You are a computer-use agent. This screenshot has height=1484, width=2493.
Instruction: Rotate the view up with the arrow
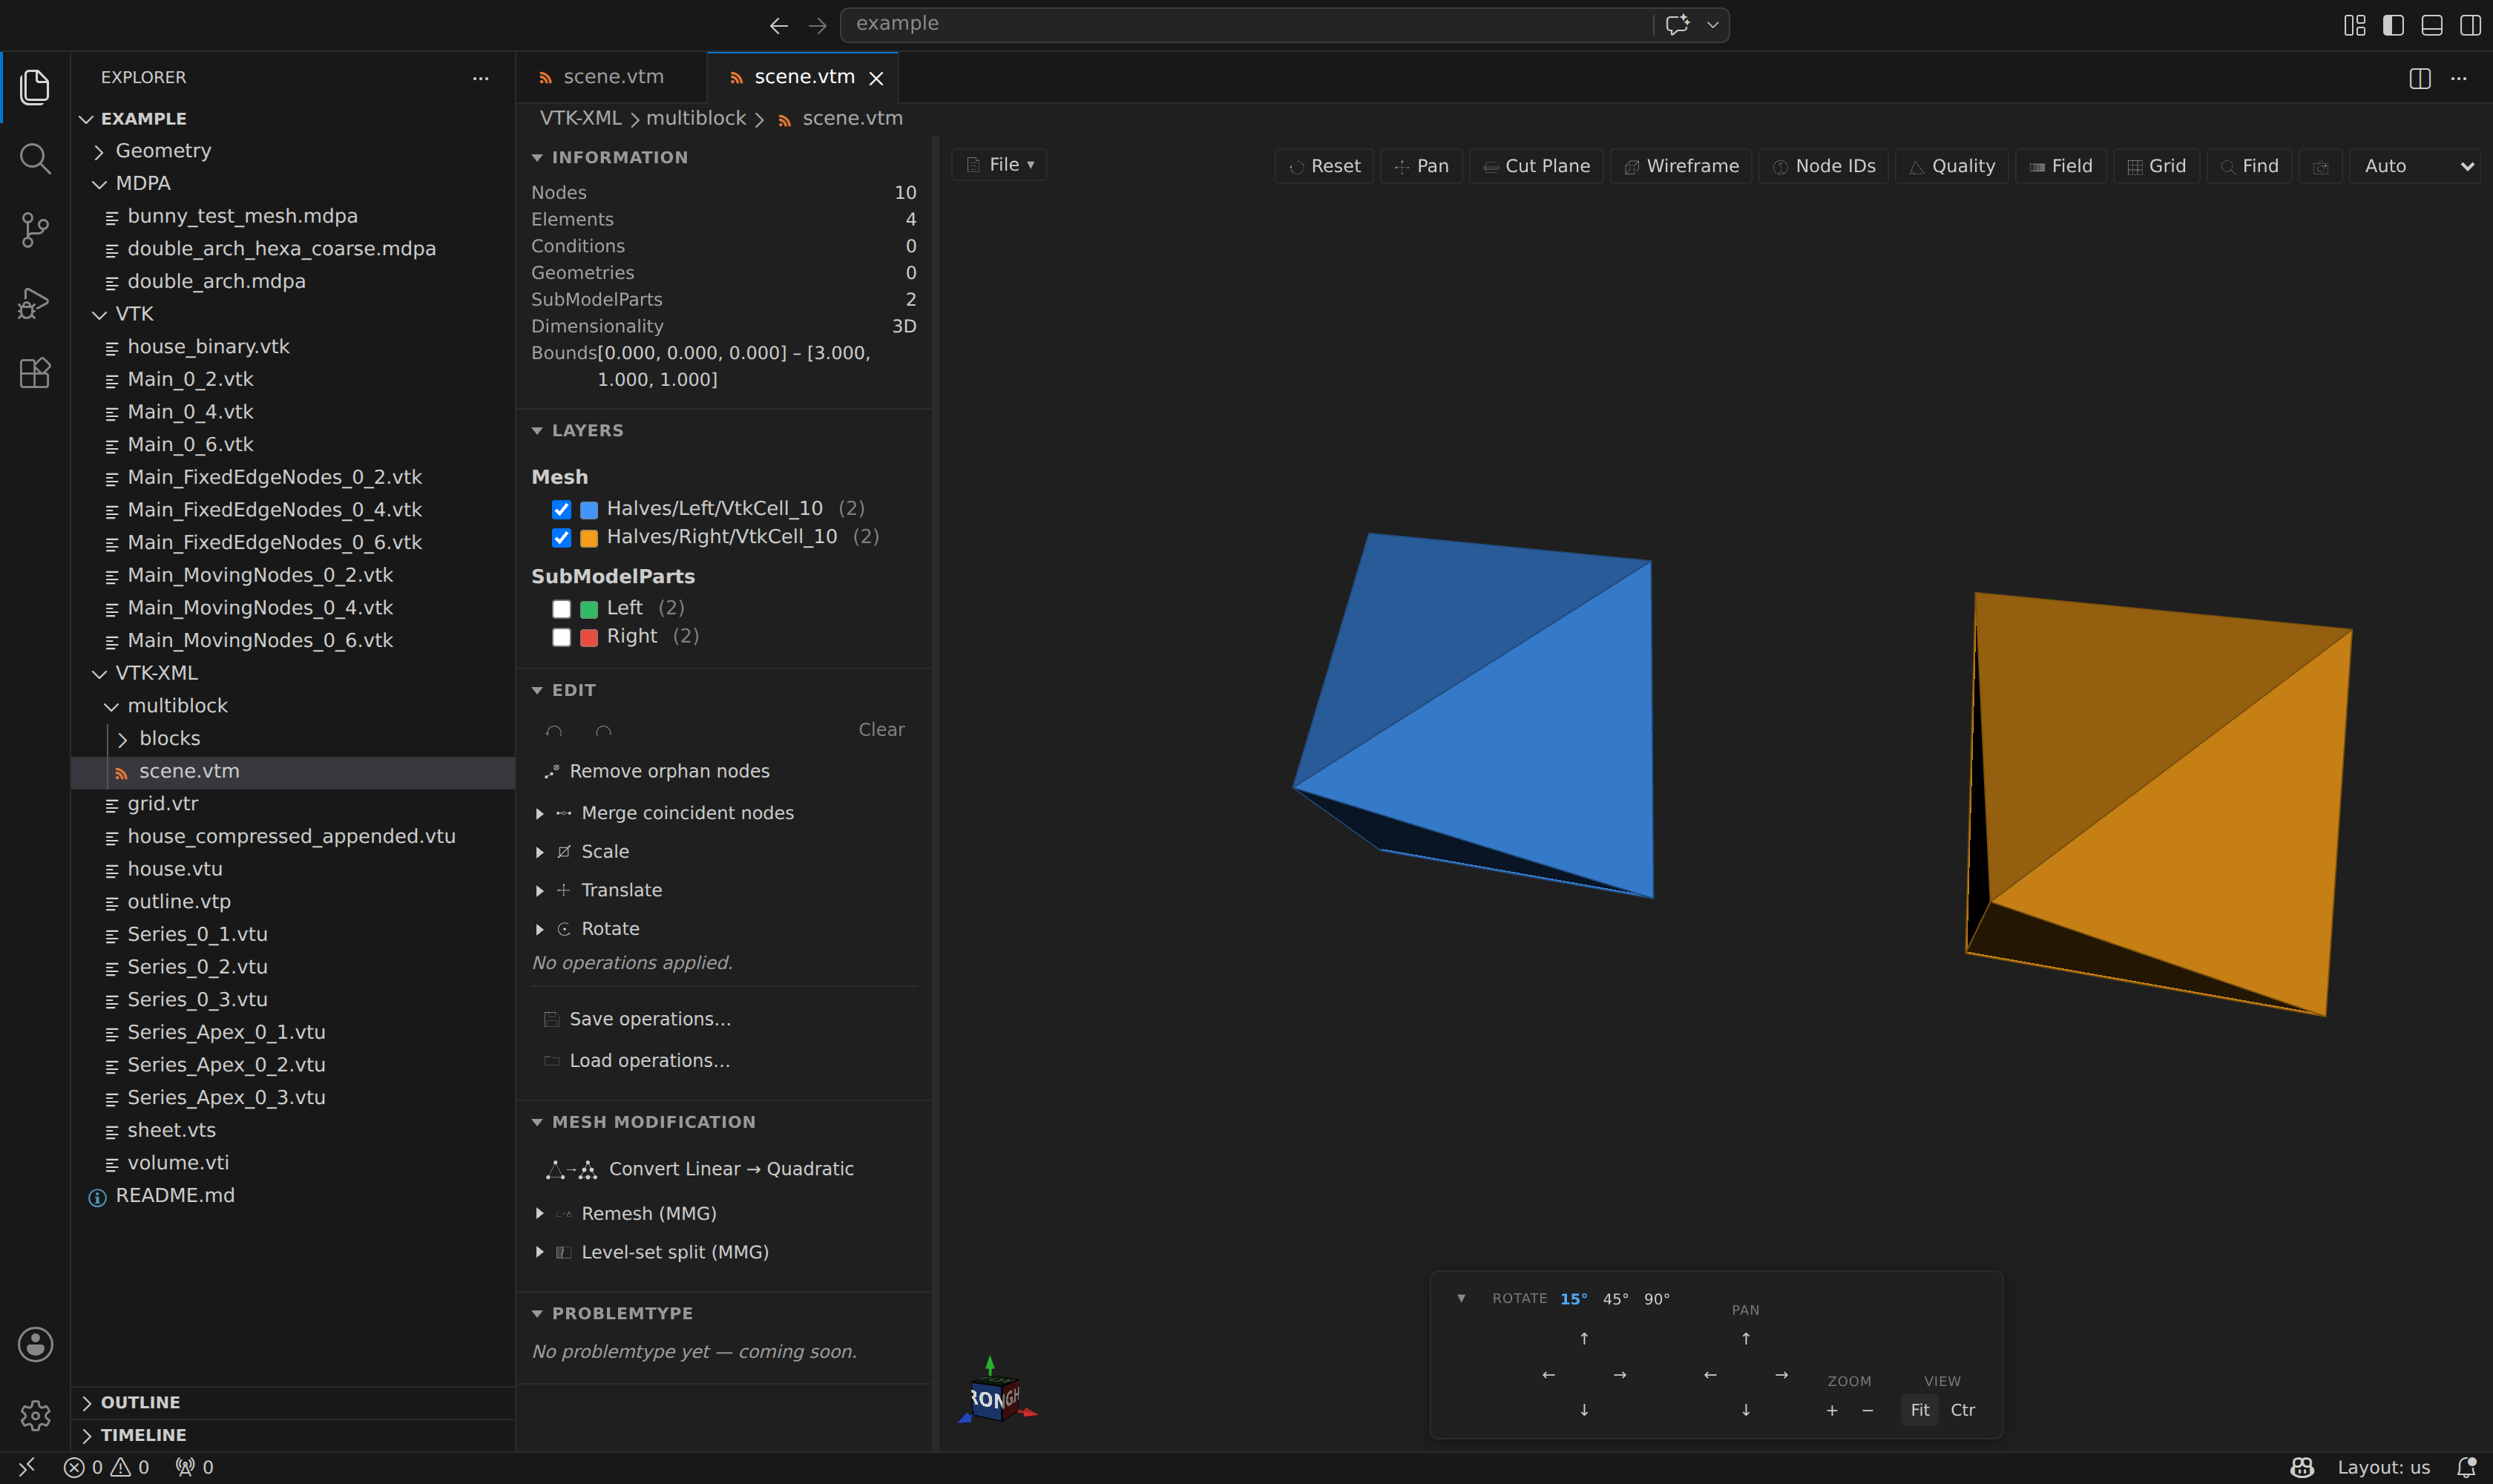1584,1338
